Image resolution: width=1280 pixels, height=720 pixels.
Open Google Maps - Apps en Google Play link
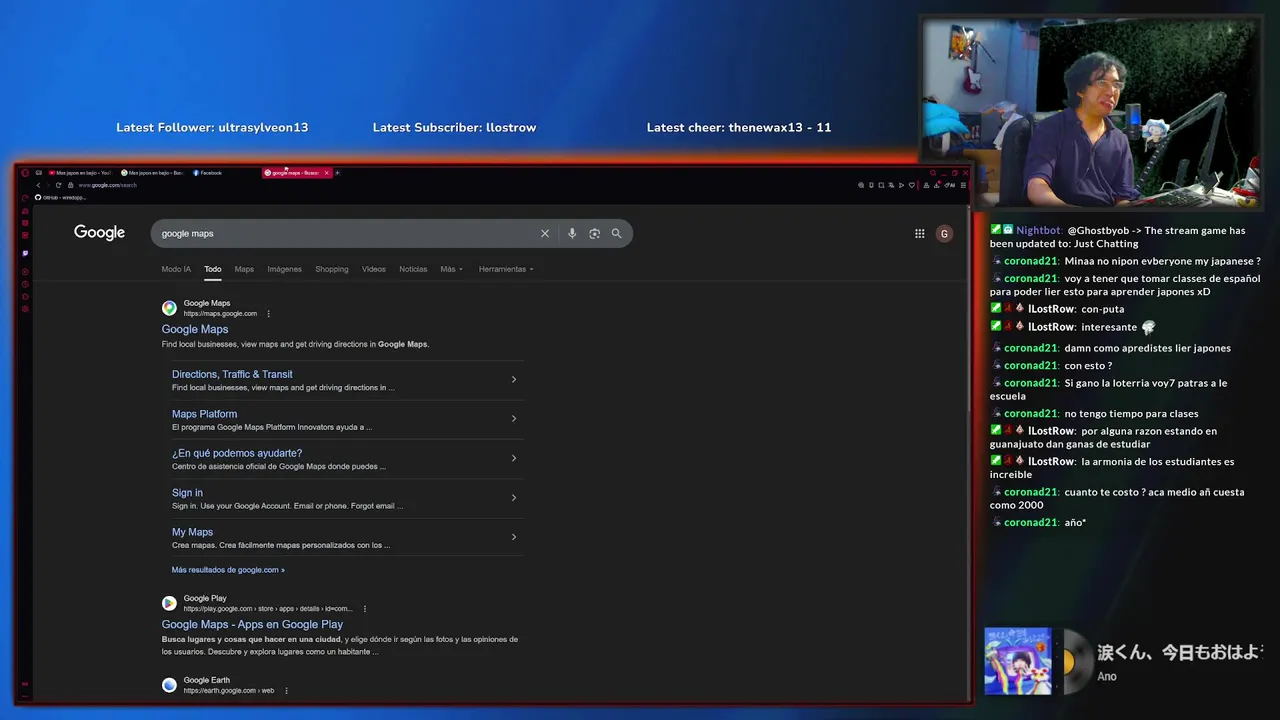point(252,624)
